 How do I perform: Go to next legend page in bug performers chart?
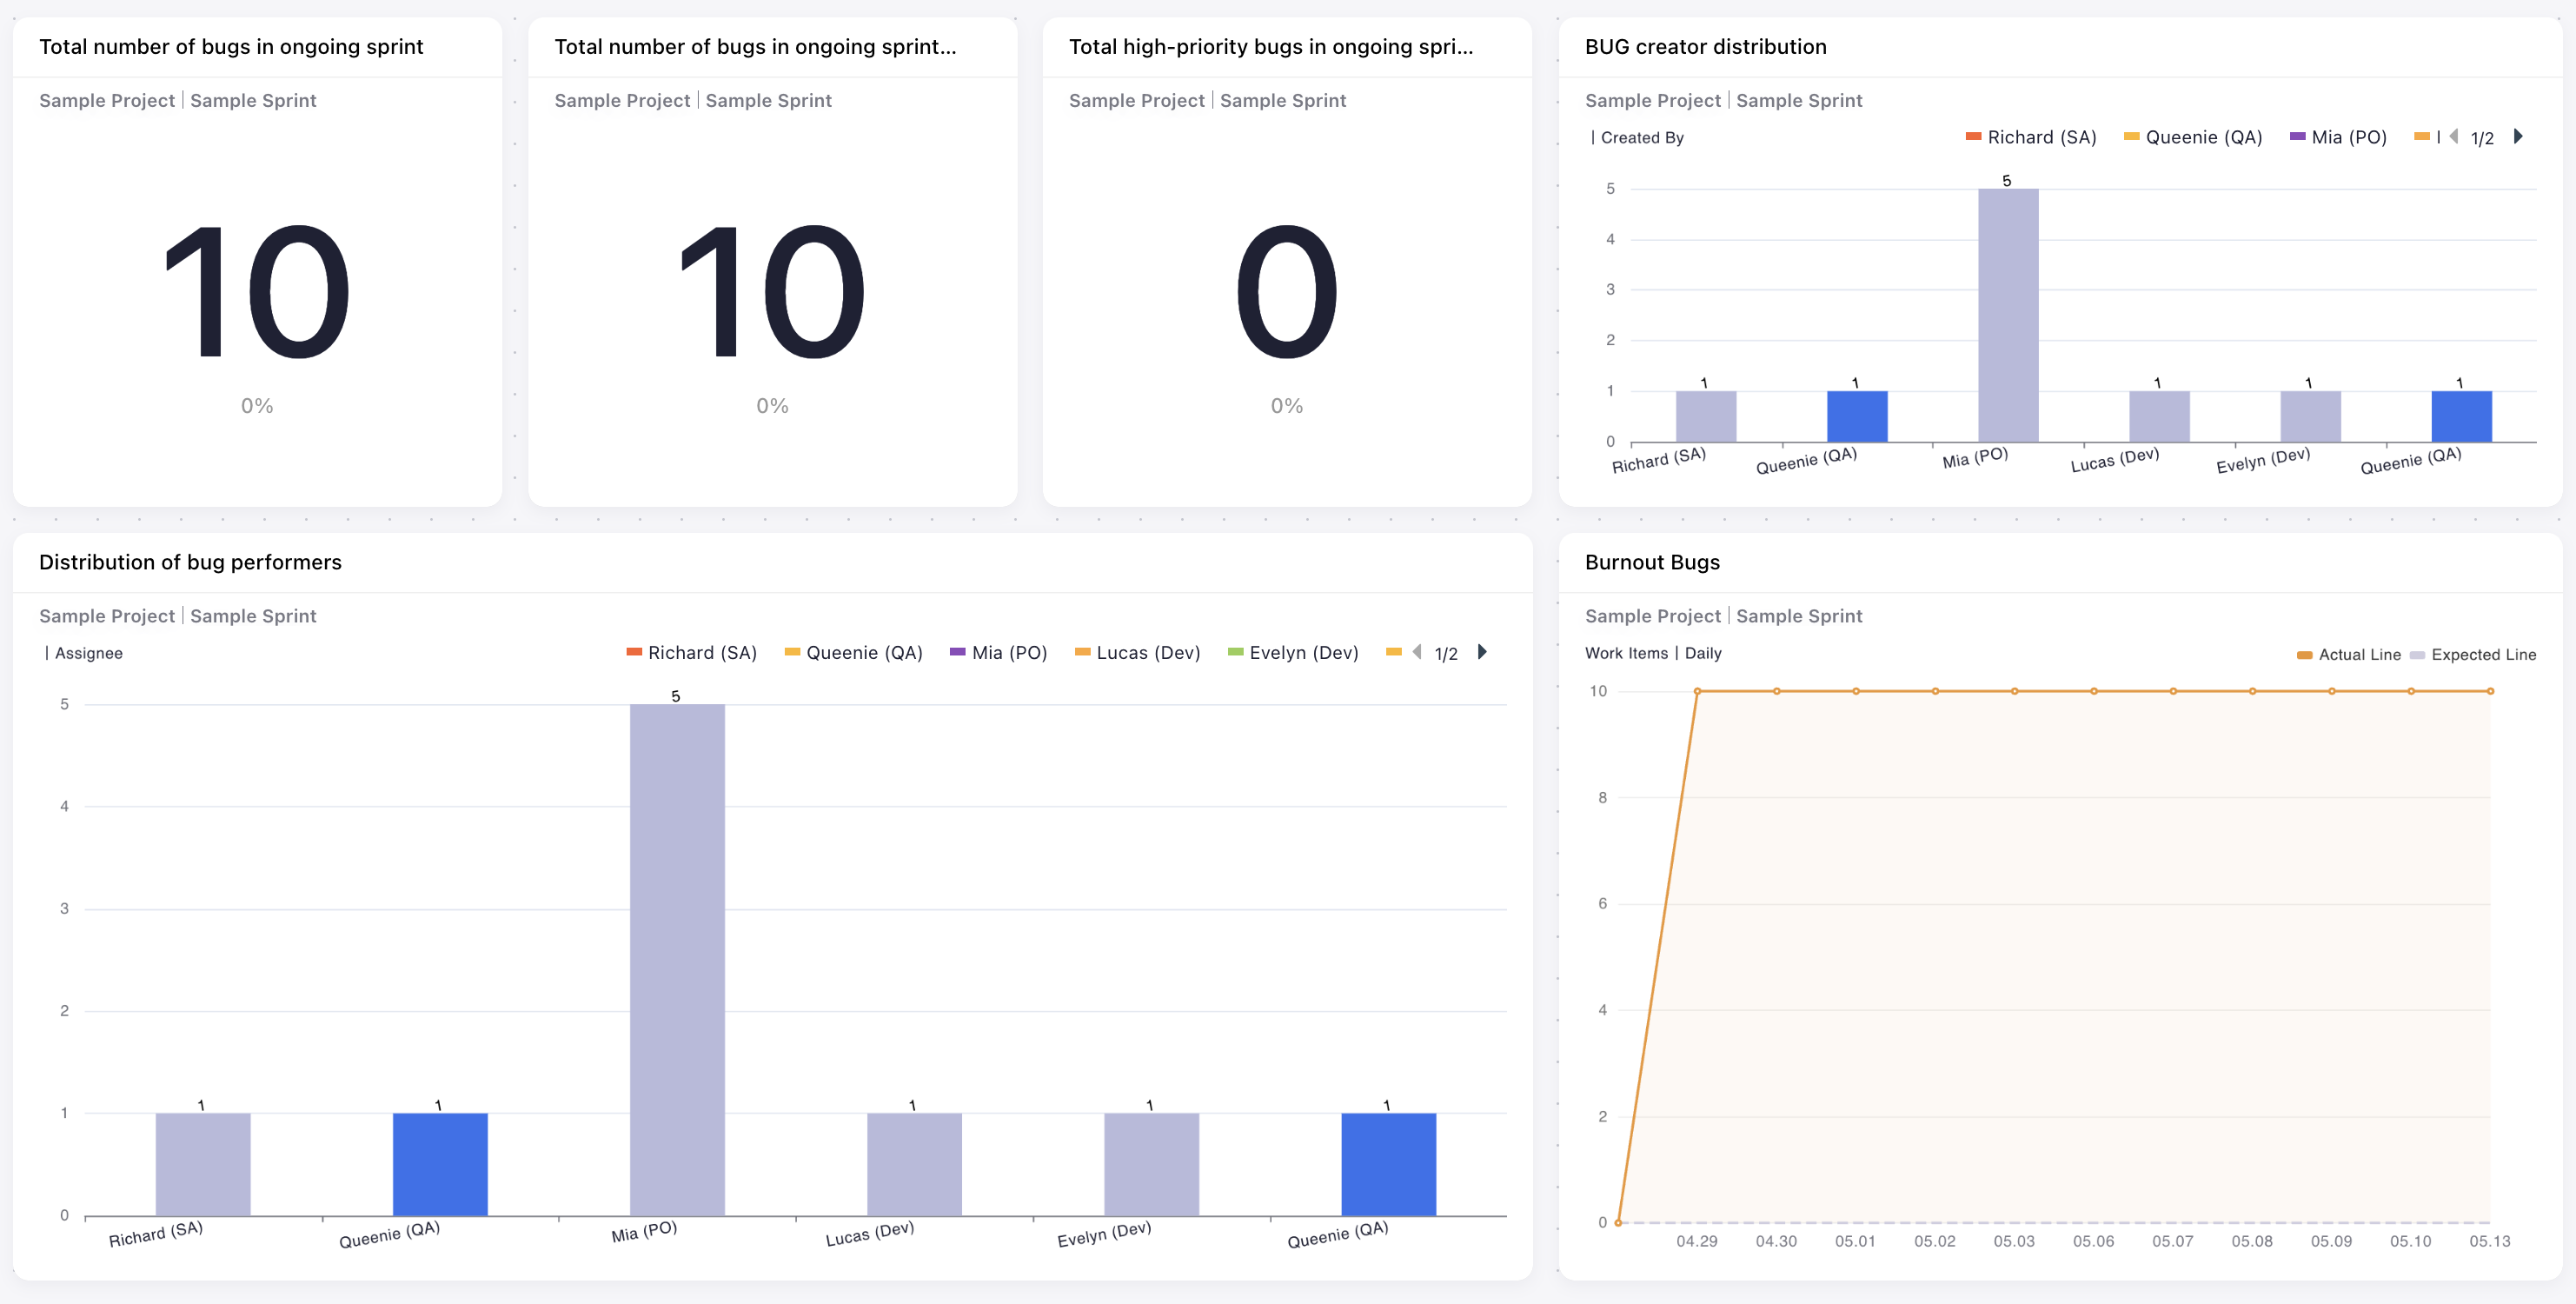[x=1482, y=652]
